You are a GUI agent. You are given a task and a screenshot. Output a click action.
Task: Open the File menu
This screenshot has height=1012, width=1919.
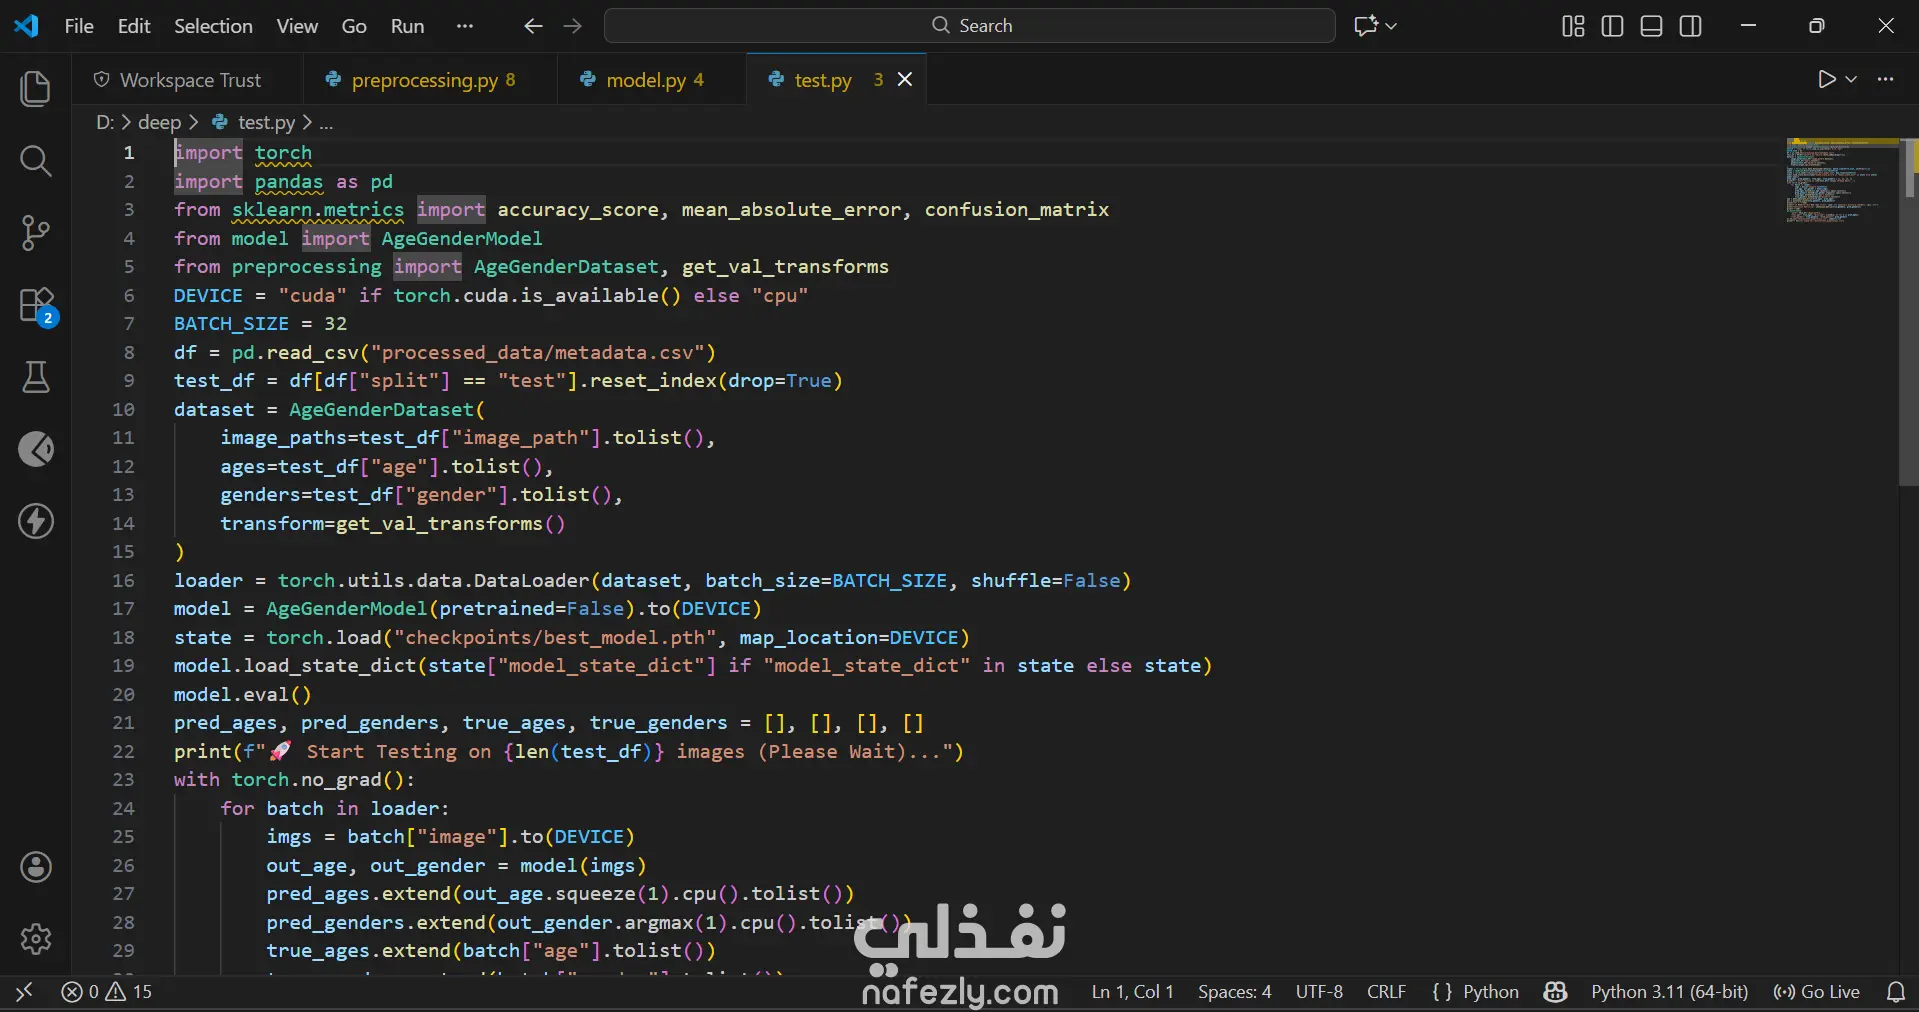[x=79, y=26]
